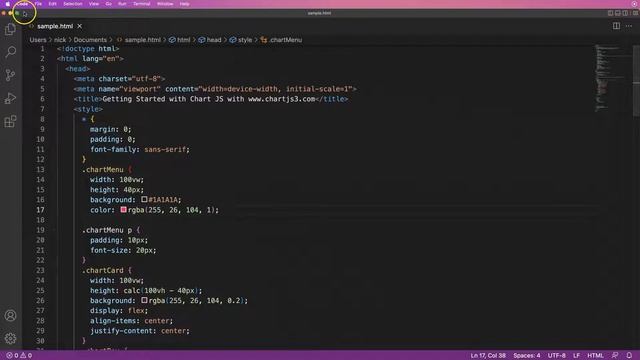640x360 pixels.
Task: Click the rgba(255, 26, 104, 1) color swatch
Action: (x=123, y=209)
